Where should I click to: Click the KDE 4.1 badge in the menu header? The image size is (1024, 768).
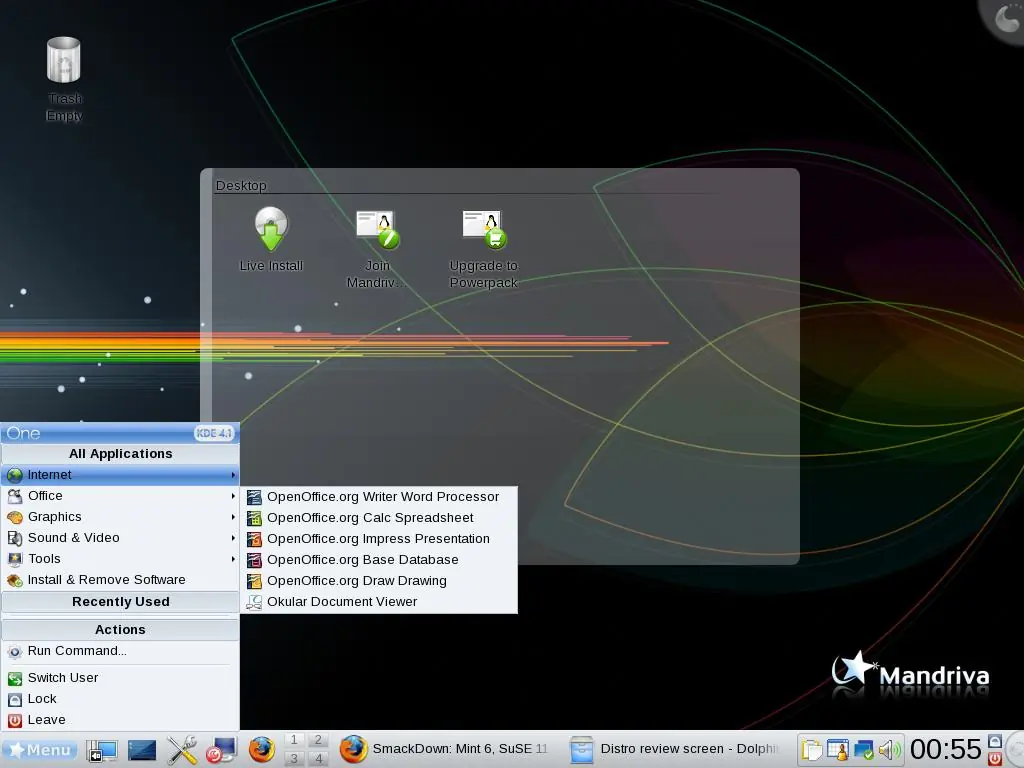[x=214, y=433]
